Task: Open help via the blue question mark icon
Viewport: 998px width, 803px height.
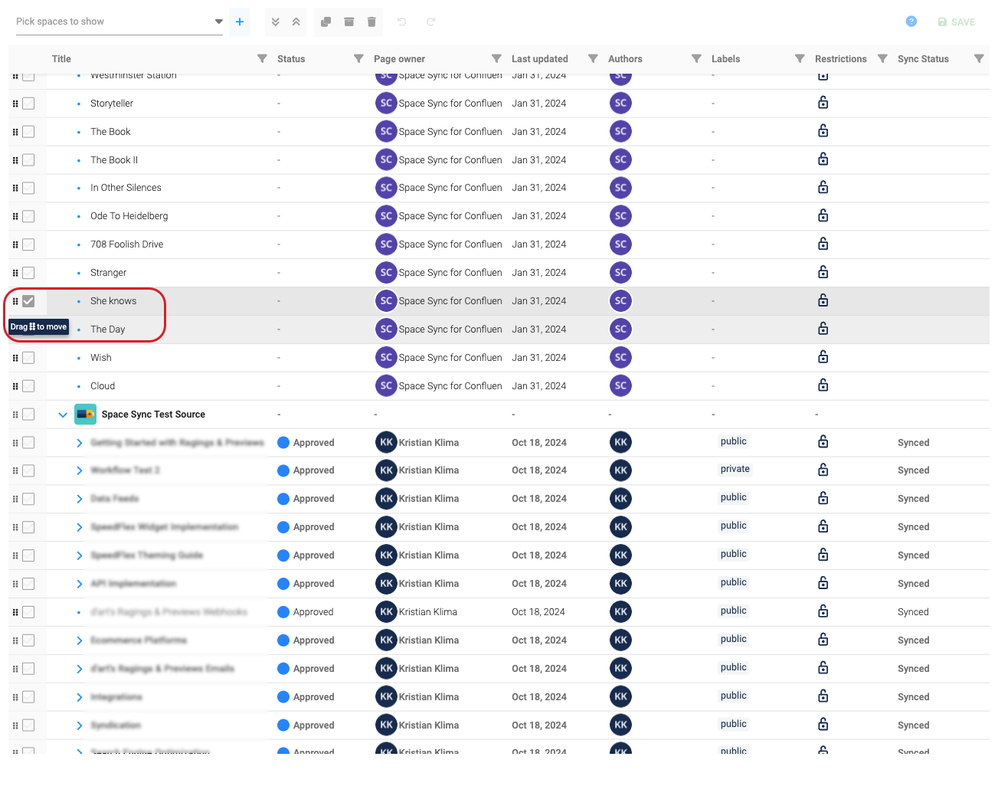Action: (911, 21)
